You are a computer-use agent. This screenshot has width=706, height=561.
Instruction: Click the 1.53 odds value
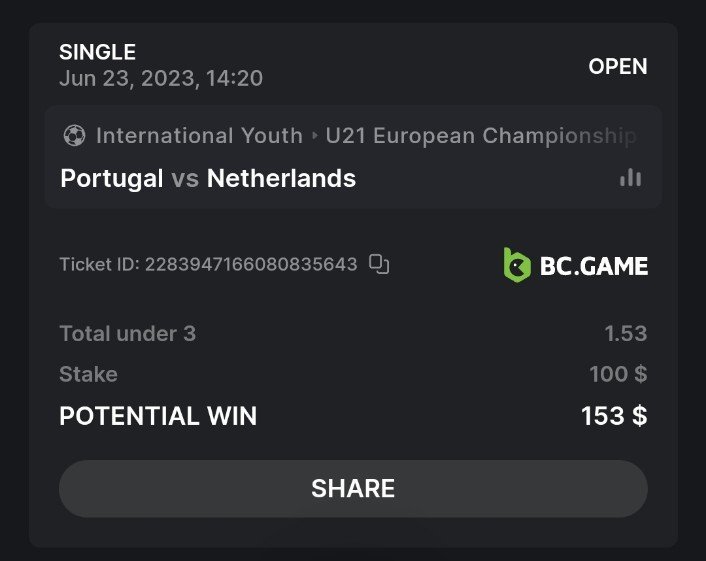(626, 333)
